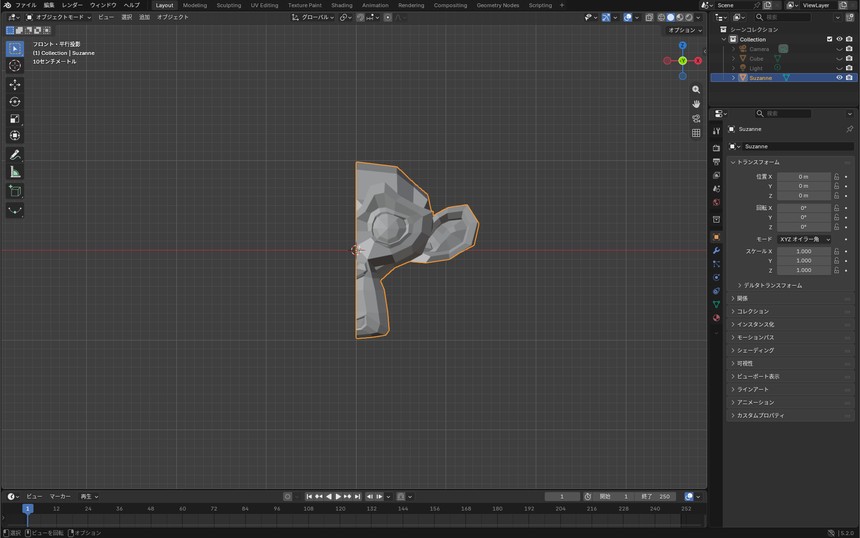Viewport: 860px width, 538px height.
Task: Switch to the Sculpting workspace tab
Action: (x=228, y=5)
